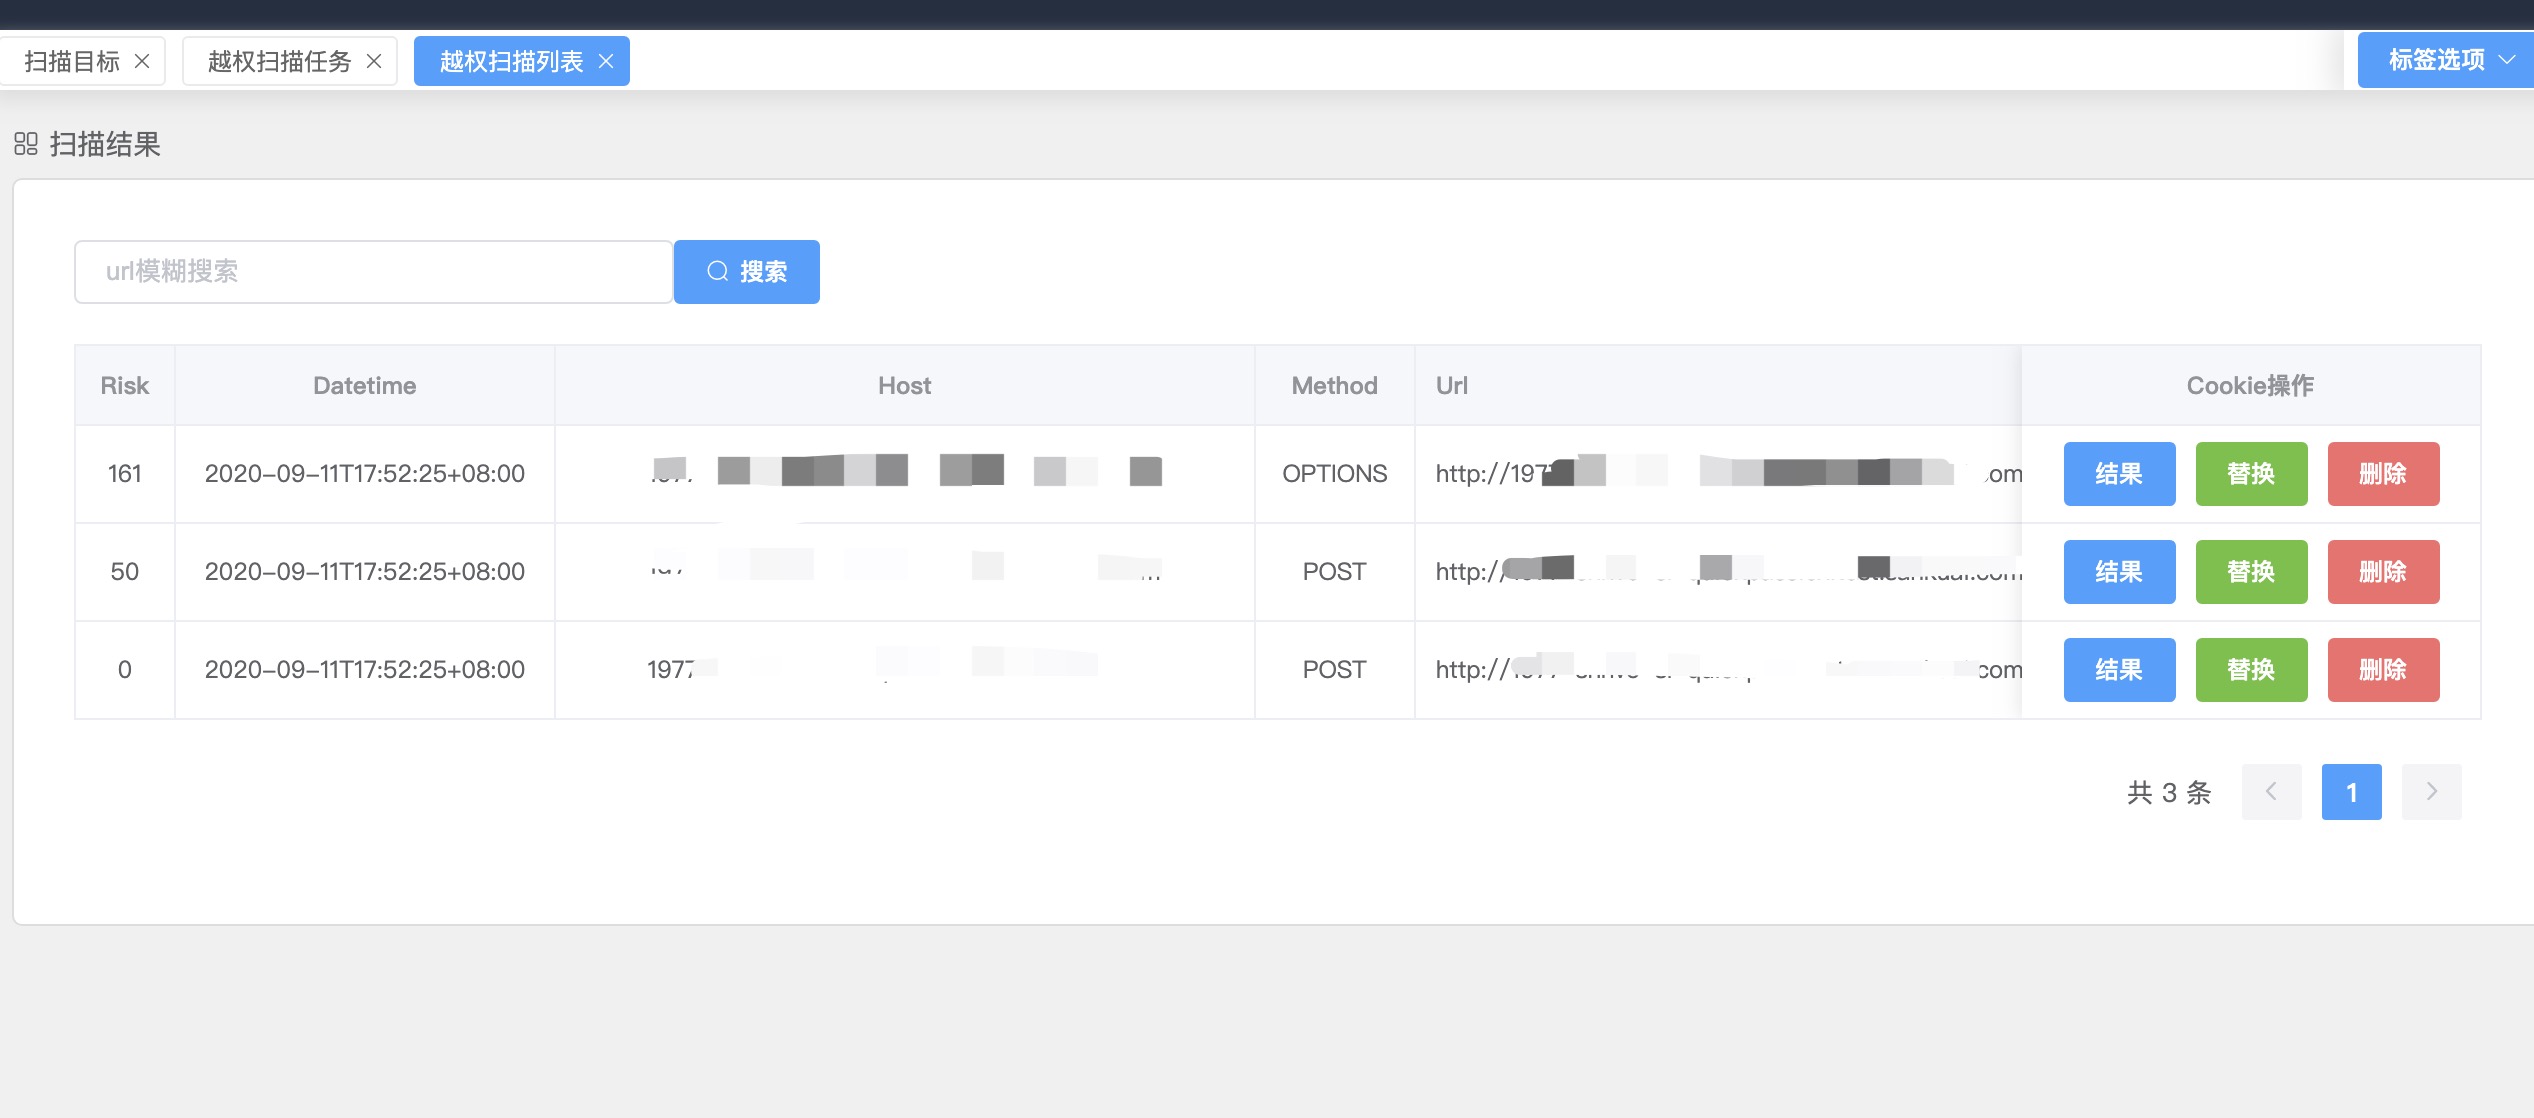2534x1118 pixels.
Task: Click 删除 on the Risk 0 row
Action: click(x=2383, y=669)
